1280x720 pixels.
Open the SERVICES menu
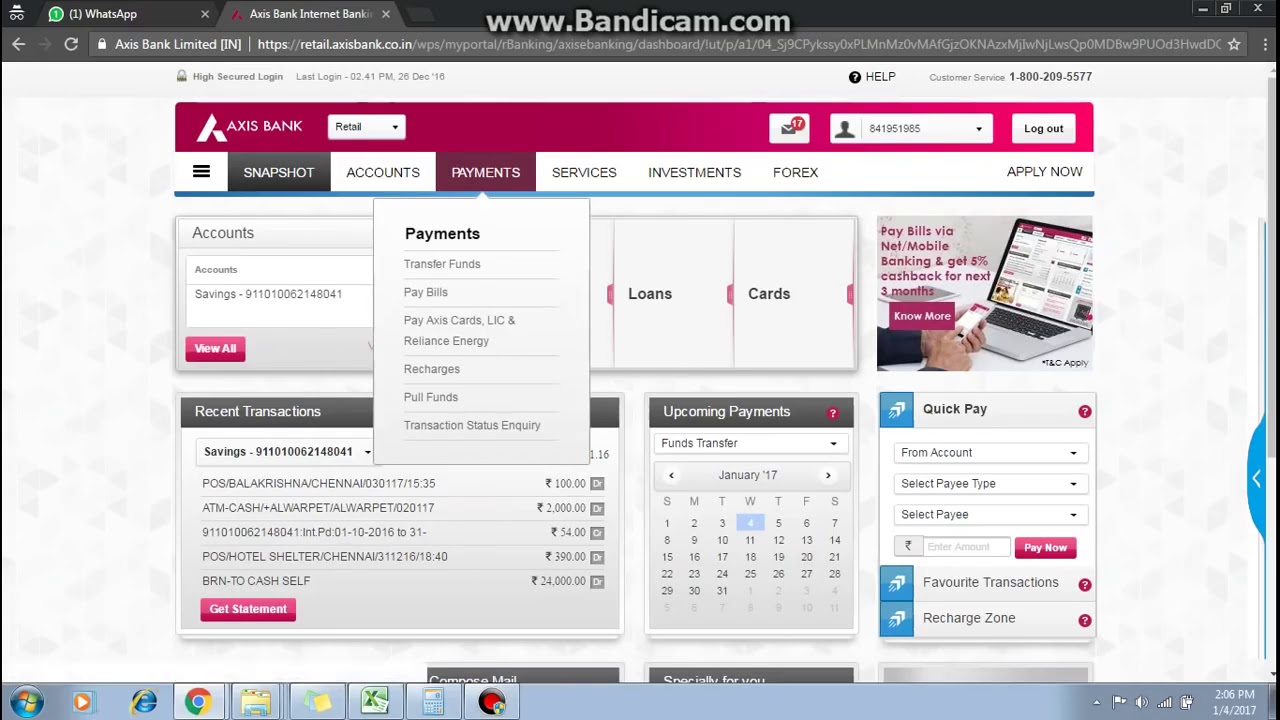584,172
